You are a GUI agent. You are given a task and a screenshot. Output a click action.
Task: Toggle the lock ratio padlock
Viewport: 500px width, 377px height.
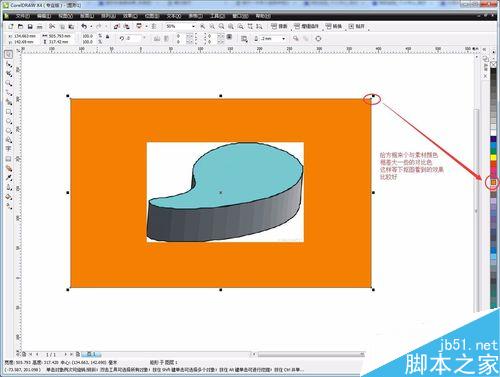pyautogui.click(x=107, y=36)
